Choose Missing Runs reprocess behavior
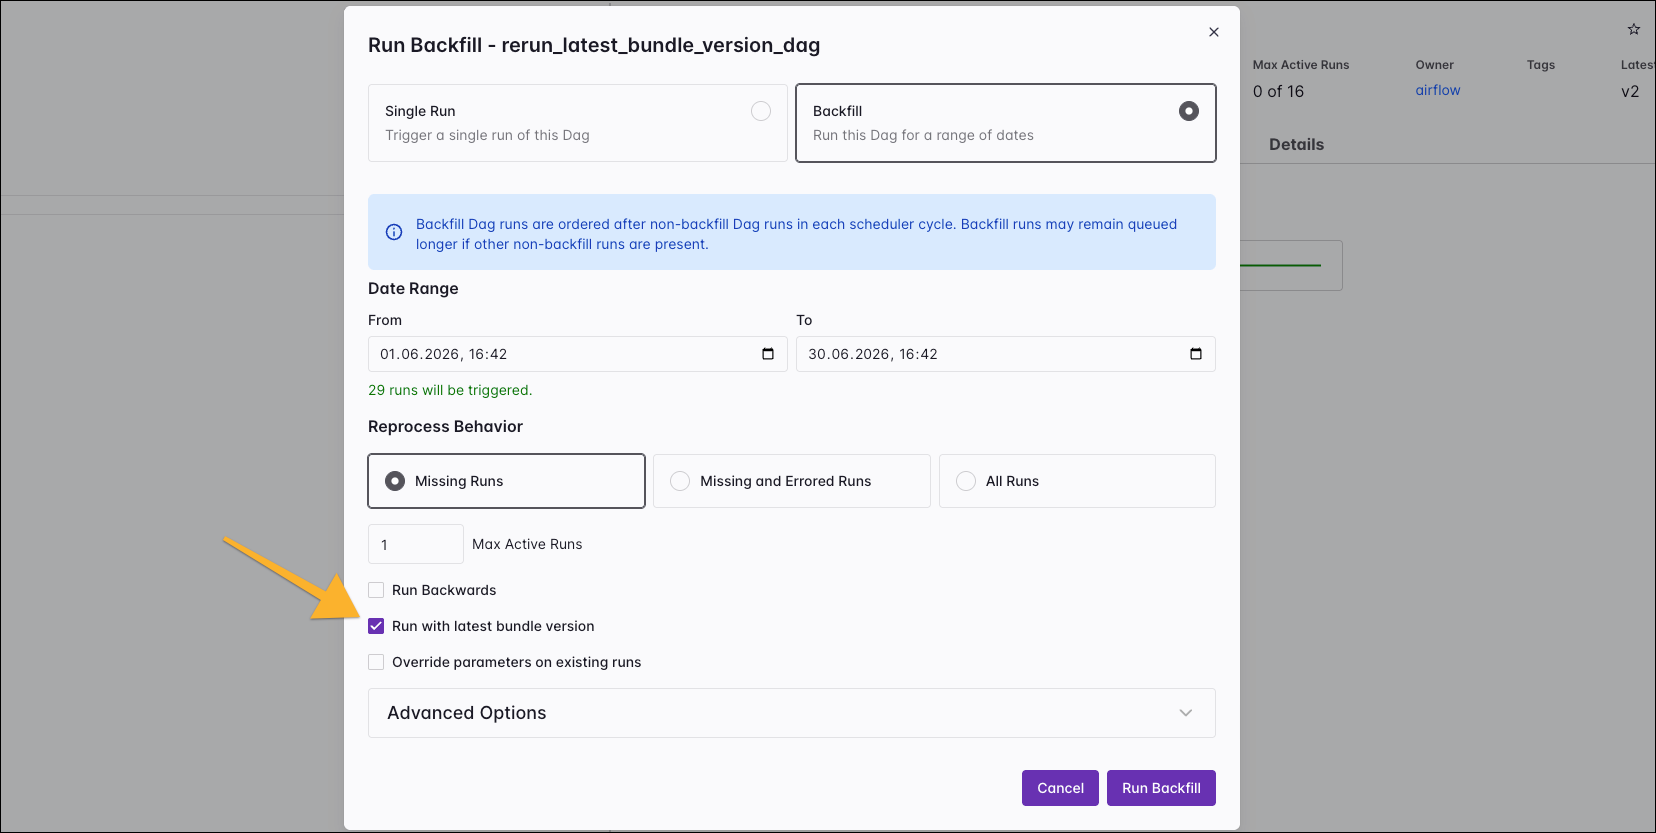1656x833 pixels. click(506, 481)
